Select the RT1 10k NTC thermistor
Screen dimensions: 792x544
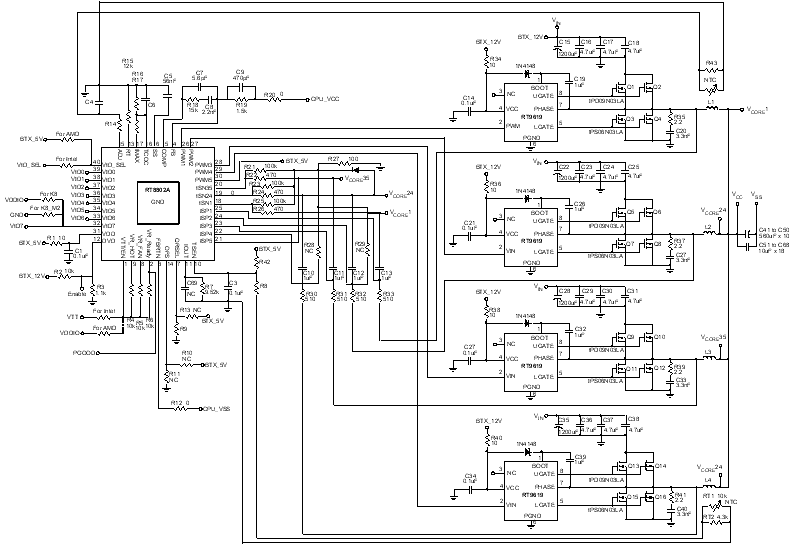point(711,504)
